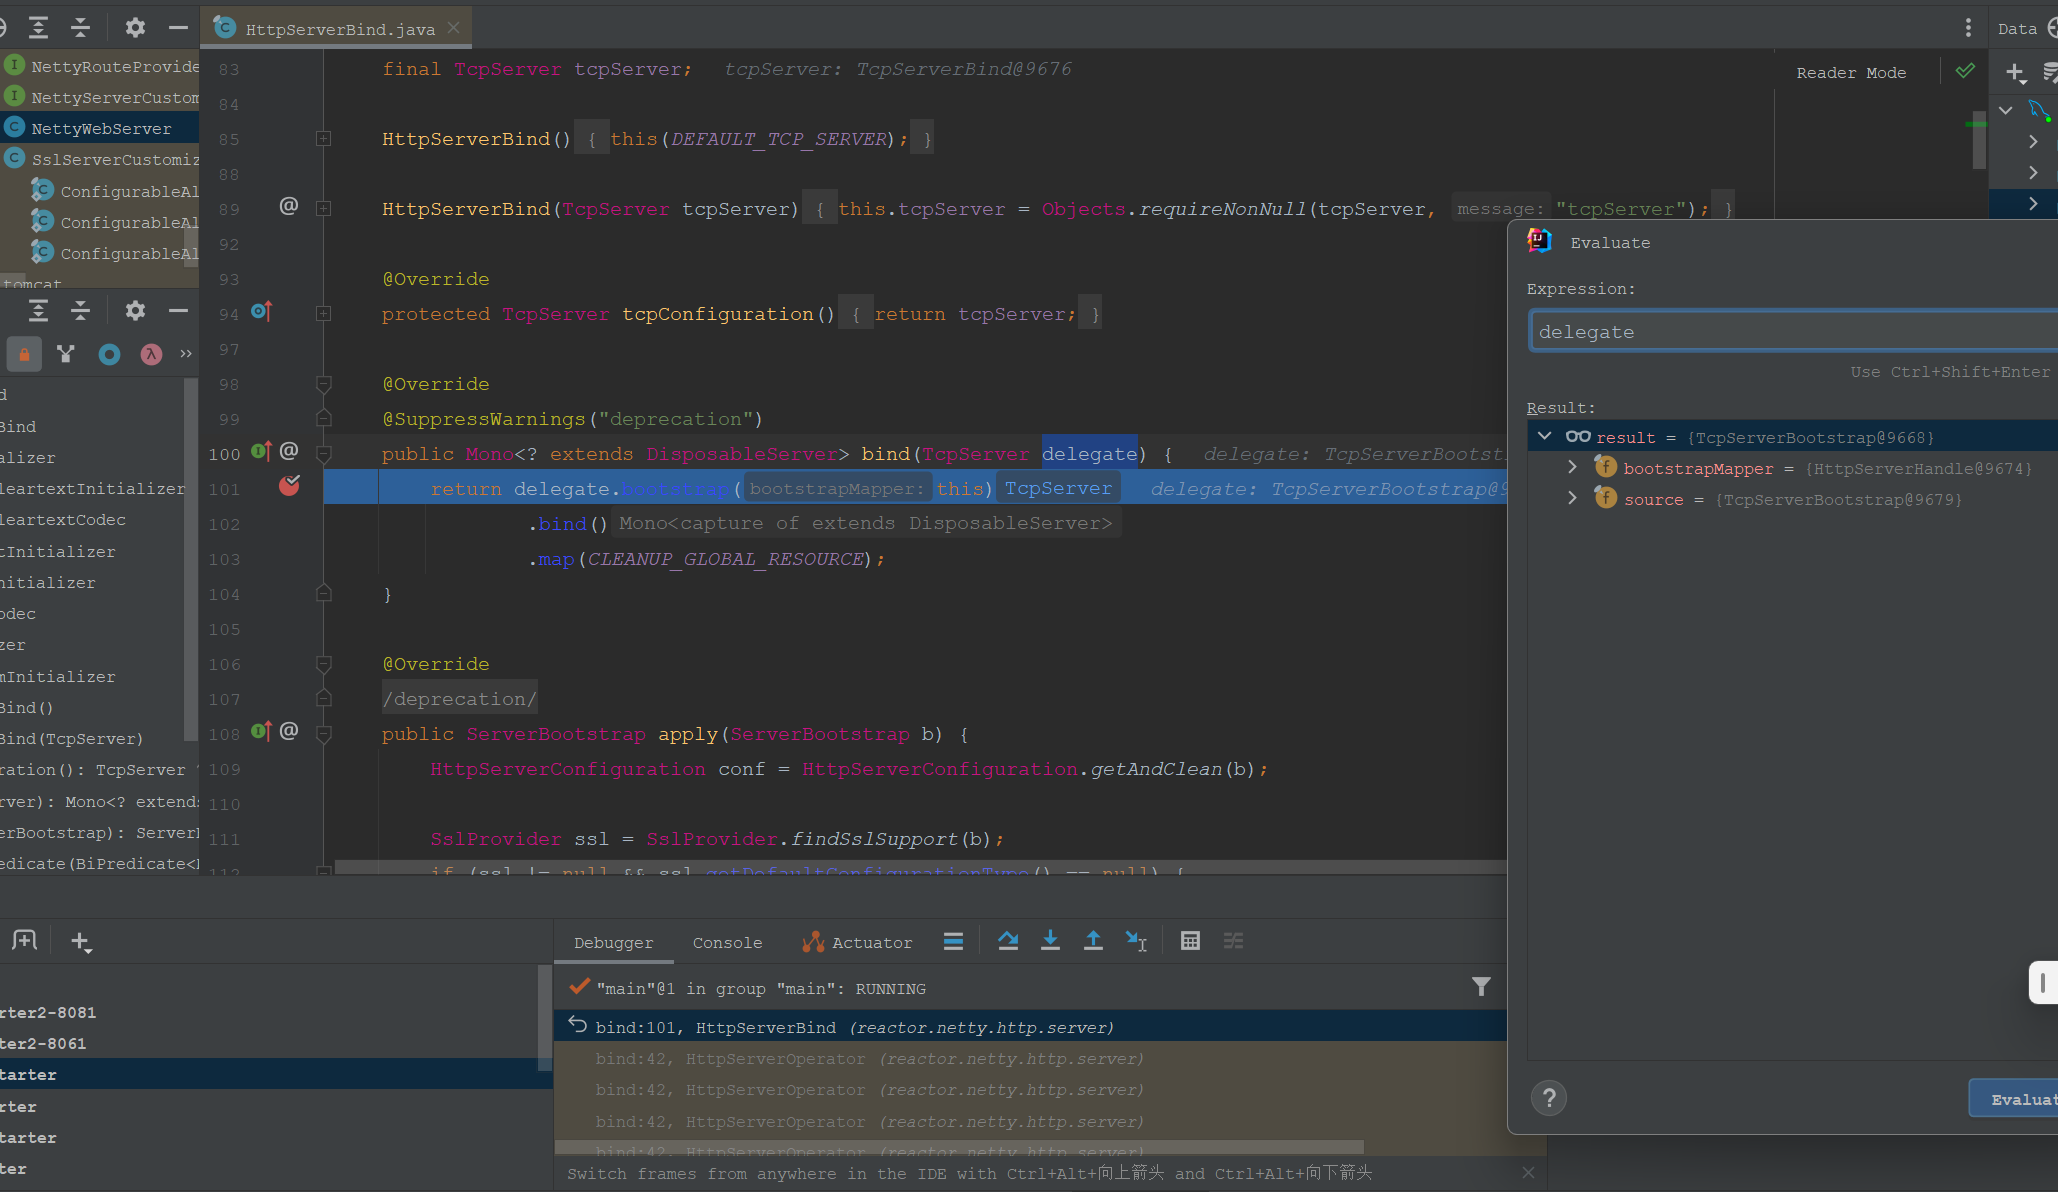Expand the bootstrapMapper result node
2058x1192 pixels.
pos(1572,467)
